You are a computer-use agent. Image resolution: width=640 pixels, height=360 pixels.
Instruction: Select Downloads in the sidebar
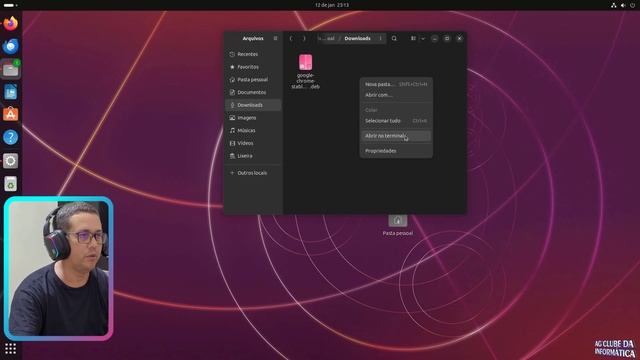coord(253,105)
